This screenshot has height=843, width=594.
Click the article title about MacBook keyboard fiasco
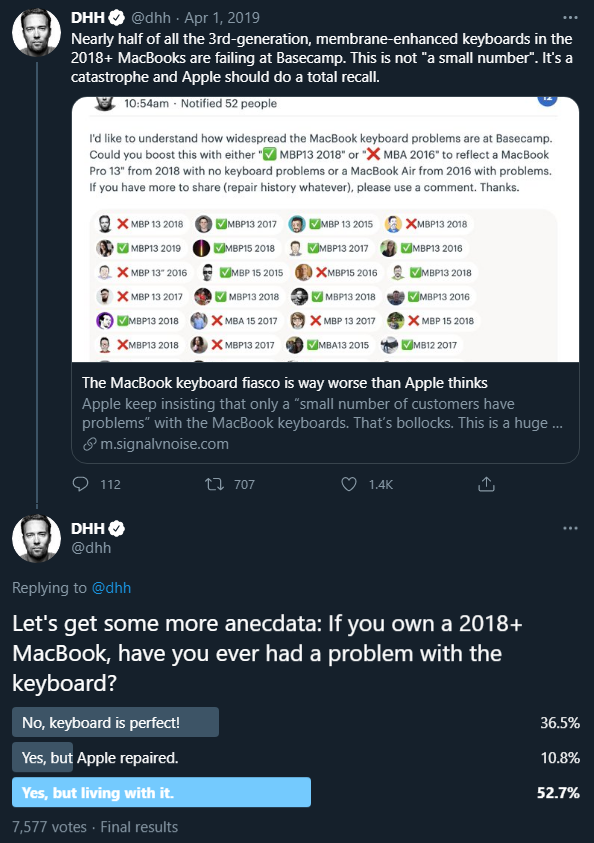click(x=284, y=383)
